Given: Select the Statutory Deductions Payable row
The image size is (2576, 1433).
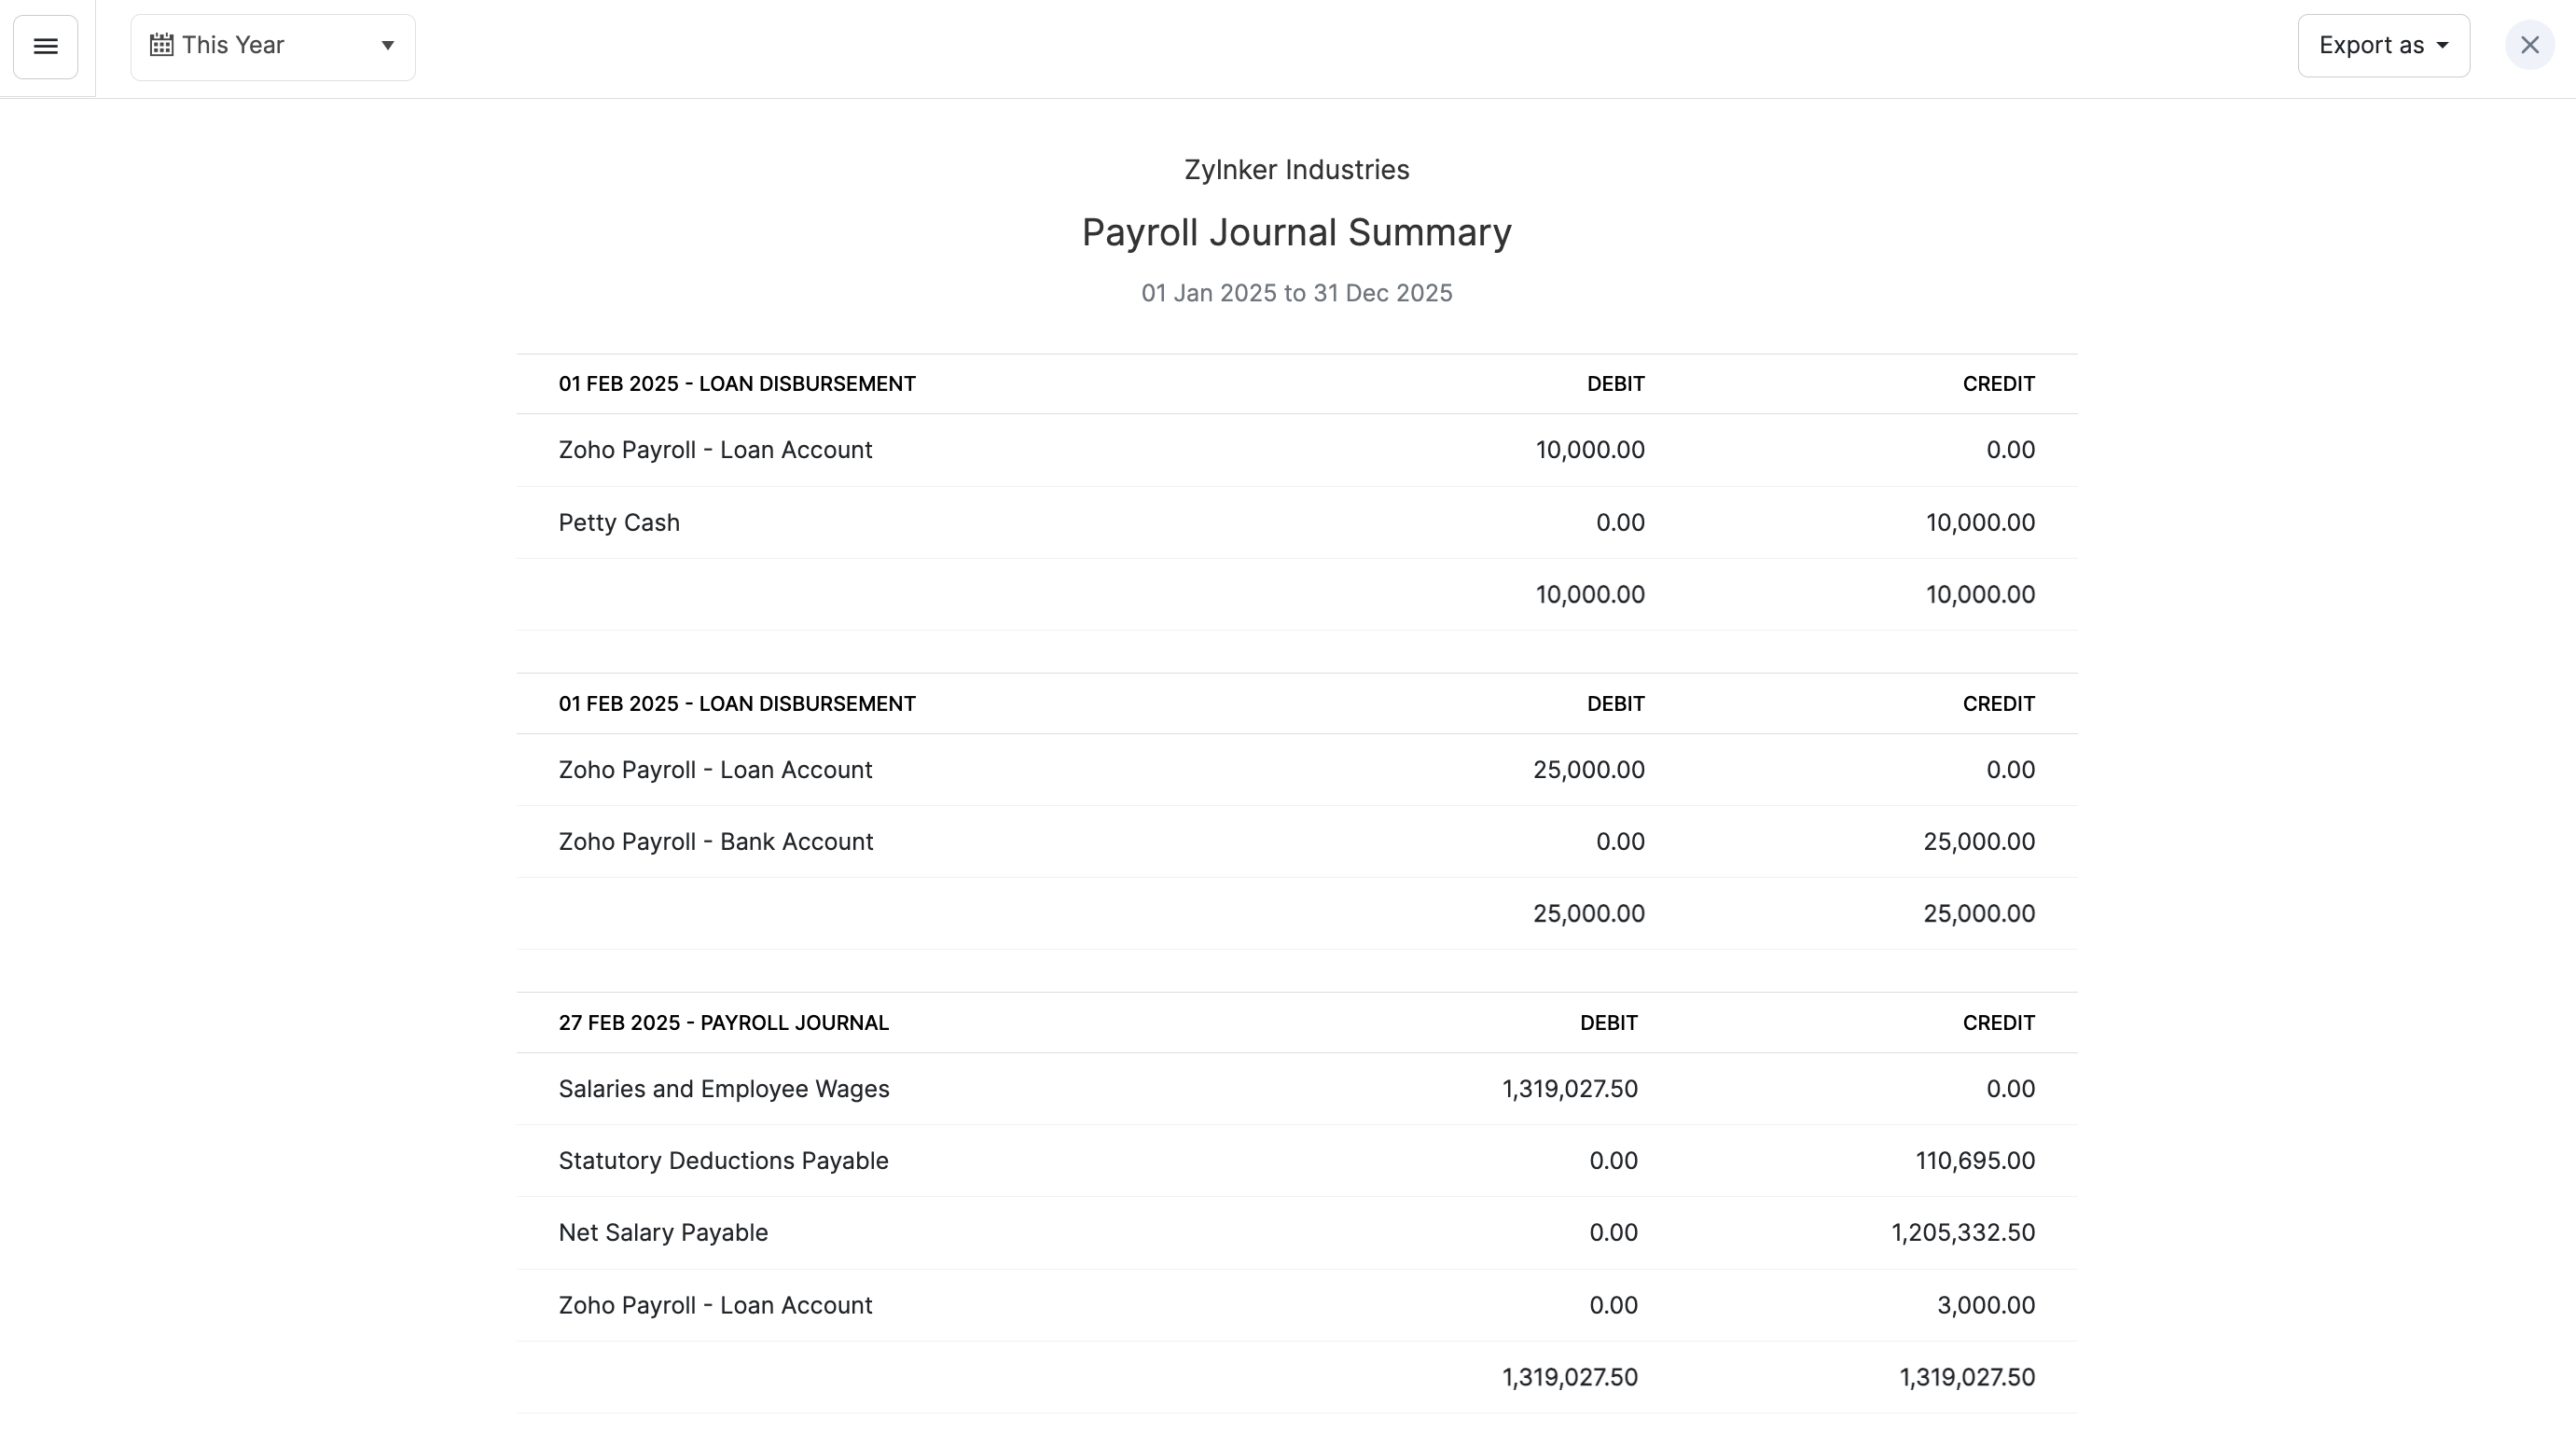Looking at the screenshot, I should [x=723, y=1161].
